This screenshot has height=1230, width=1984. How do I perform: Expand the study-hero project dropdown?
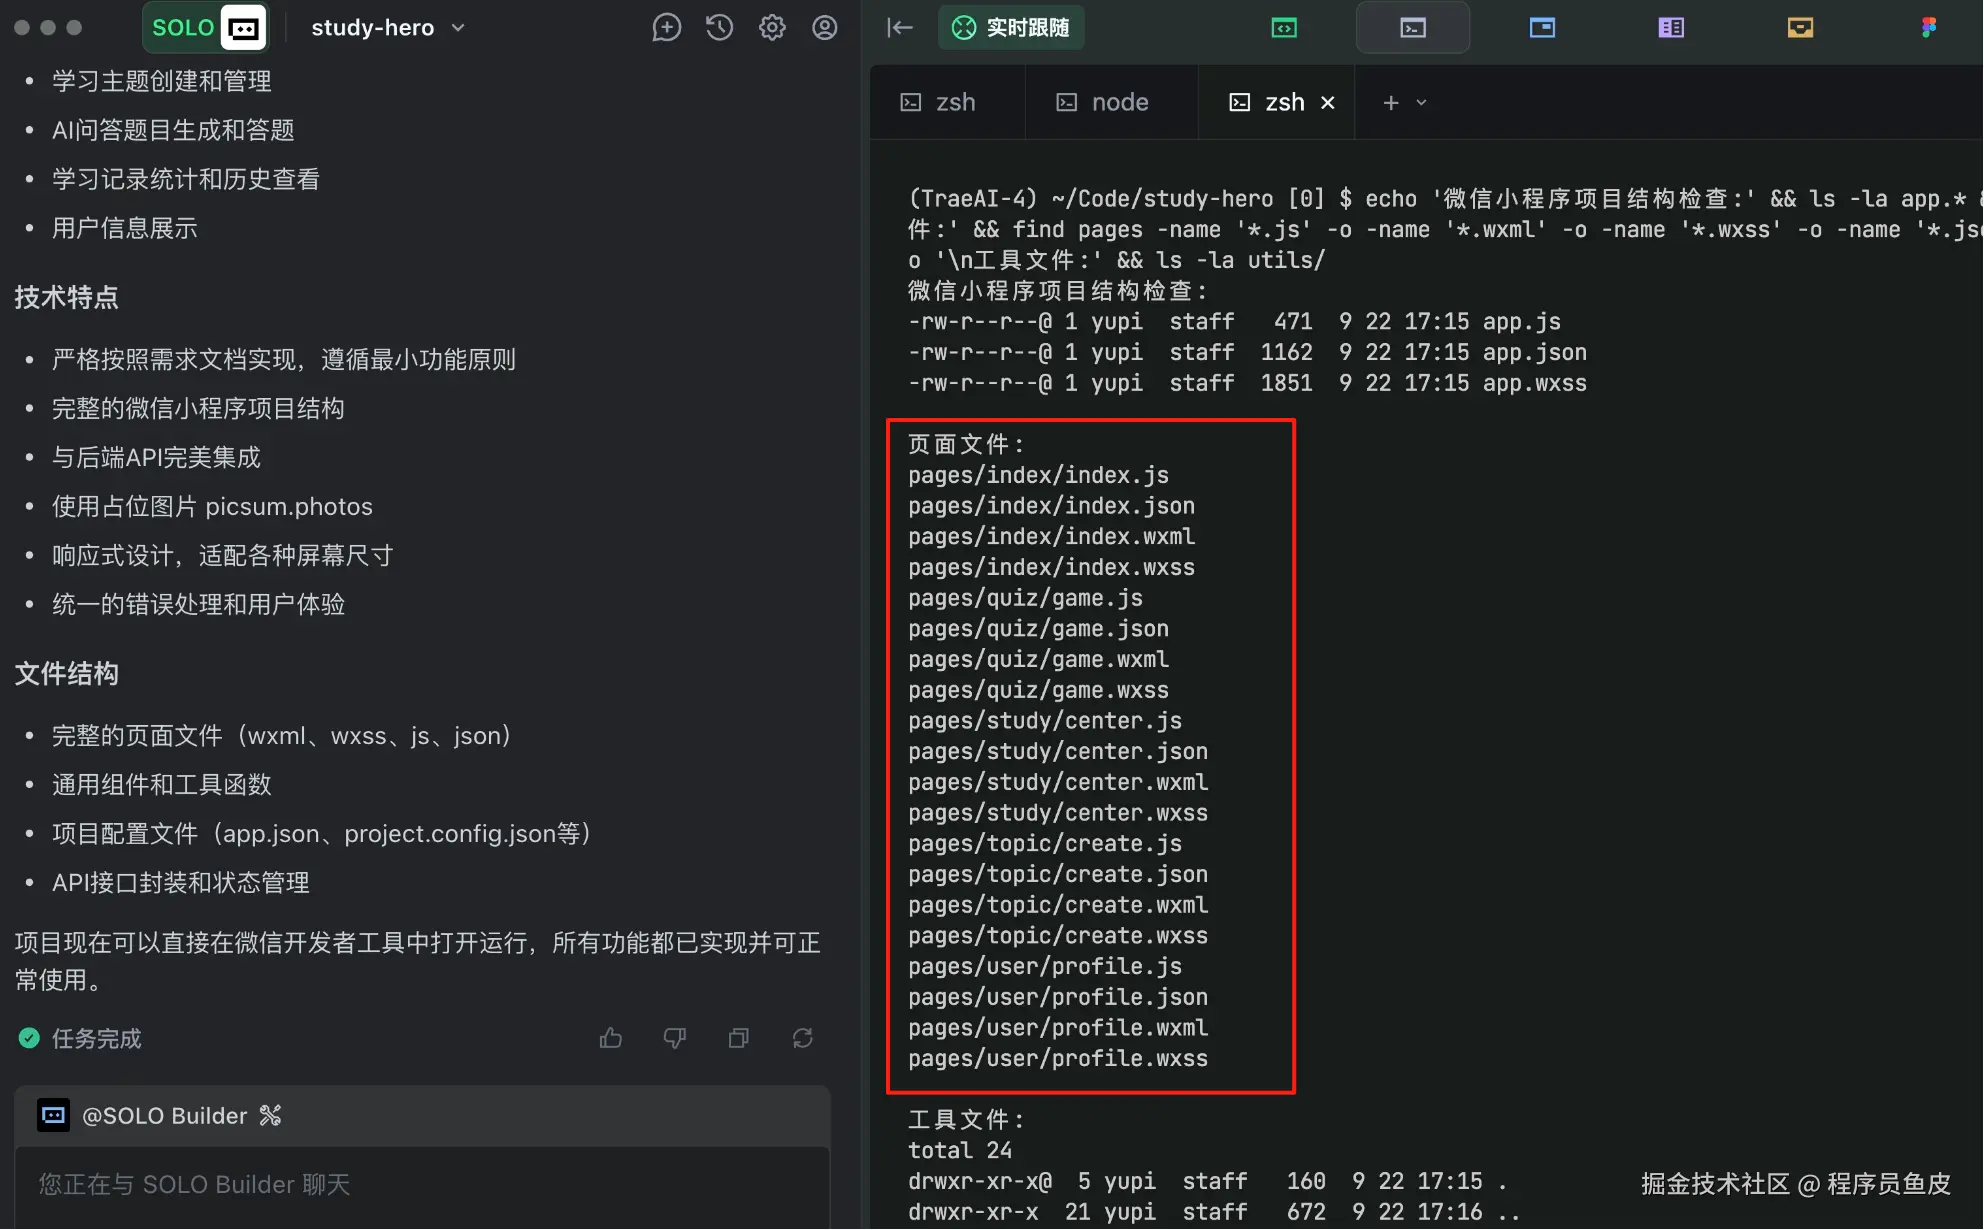(x=388, y=28)
